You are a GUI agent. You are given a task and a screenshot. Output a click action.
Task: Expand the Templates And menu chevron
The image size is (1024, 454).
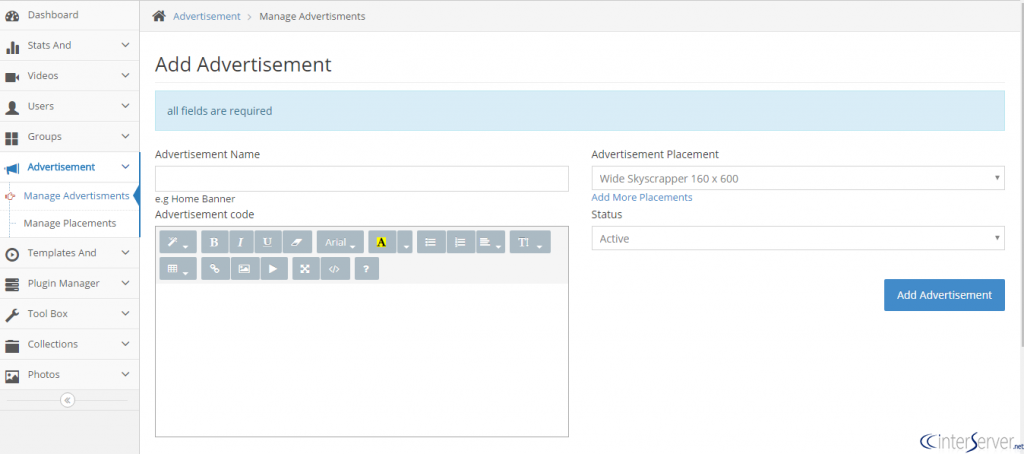click(x=125, y=253)
